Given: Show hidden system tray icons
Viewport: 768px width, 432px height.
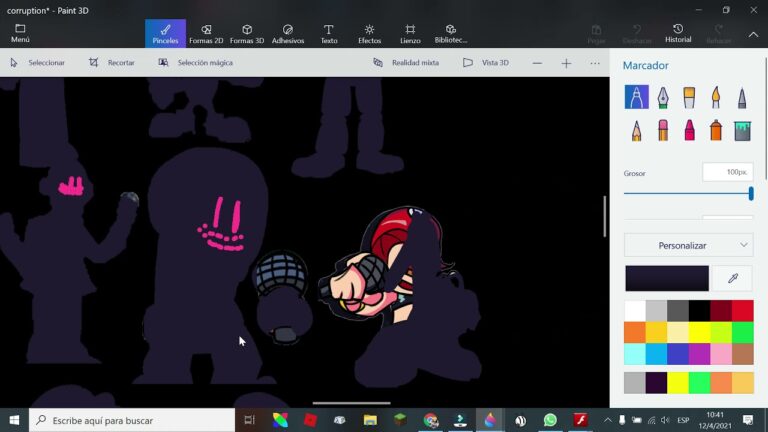Looking at the screenshot, I should tap(607, 420).
